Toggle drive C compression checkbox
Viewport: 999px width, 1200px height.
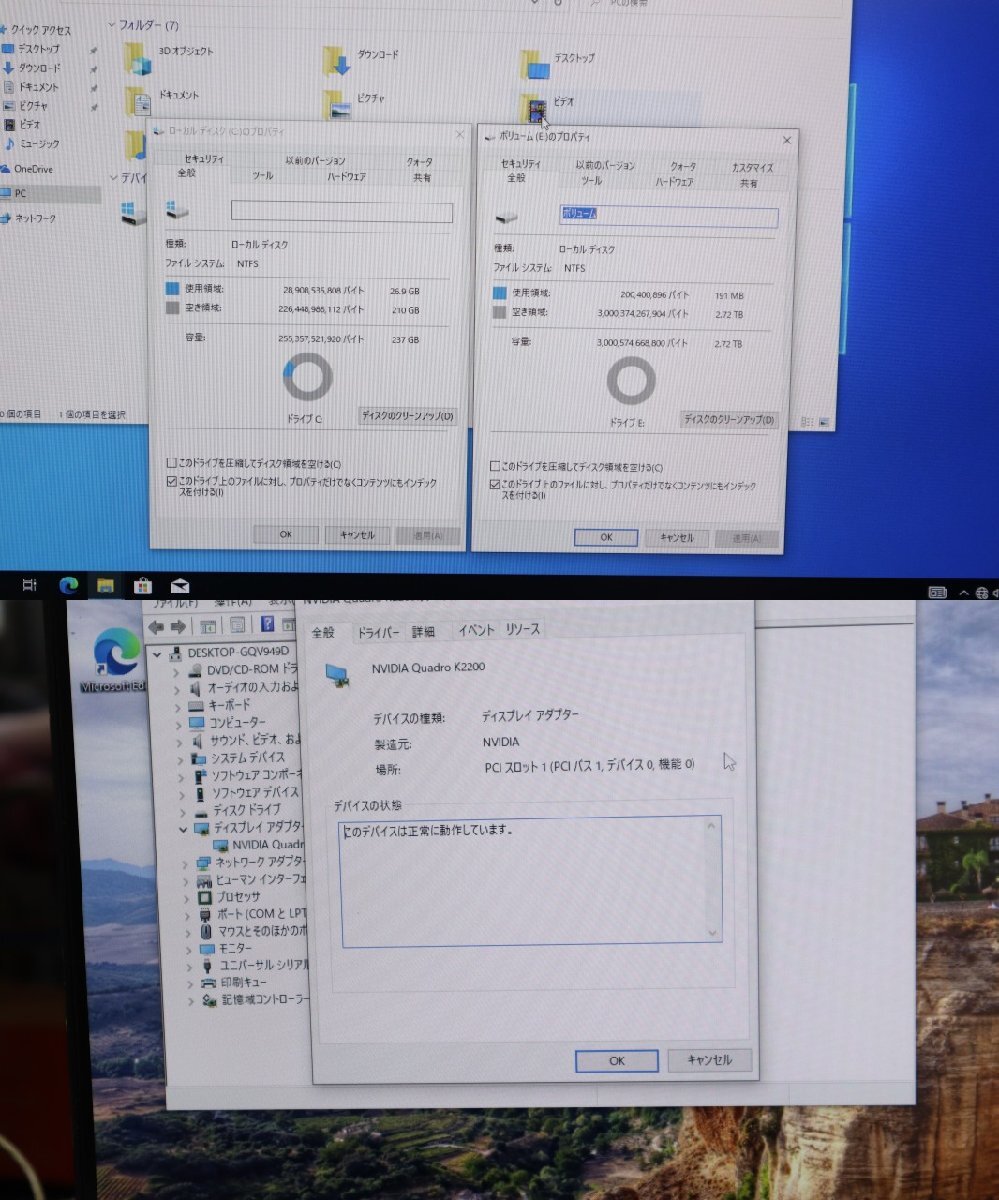coord(171,463)
